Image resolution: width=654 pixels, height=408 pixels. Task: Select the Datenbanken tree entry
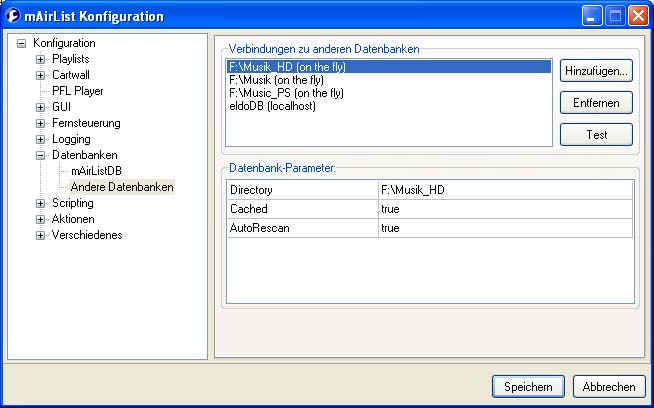click(x=85, y=155)
